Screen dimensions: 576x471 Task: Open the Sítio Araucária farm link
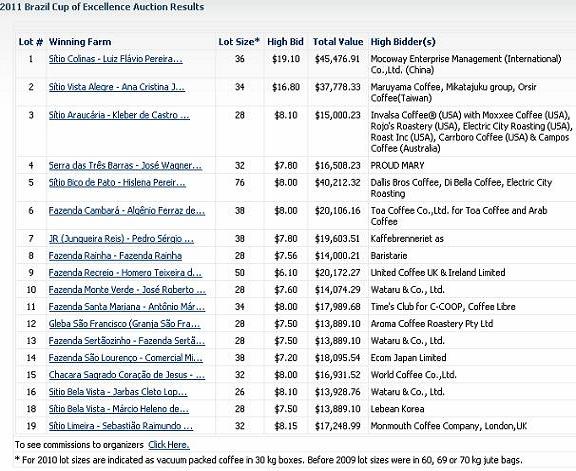(x=119, y=115)
